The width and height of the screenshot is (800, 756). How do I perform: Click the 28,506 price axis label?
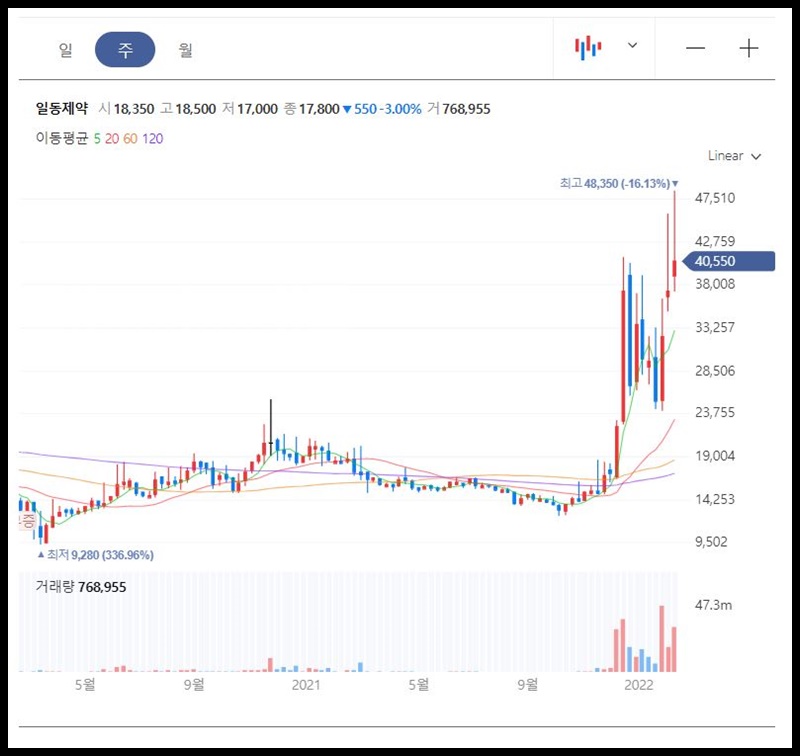coord(715,370)
